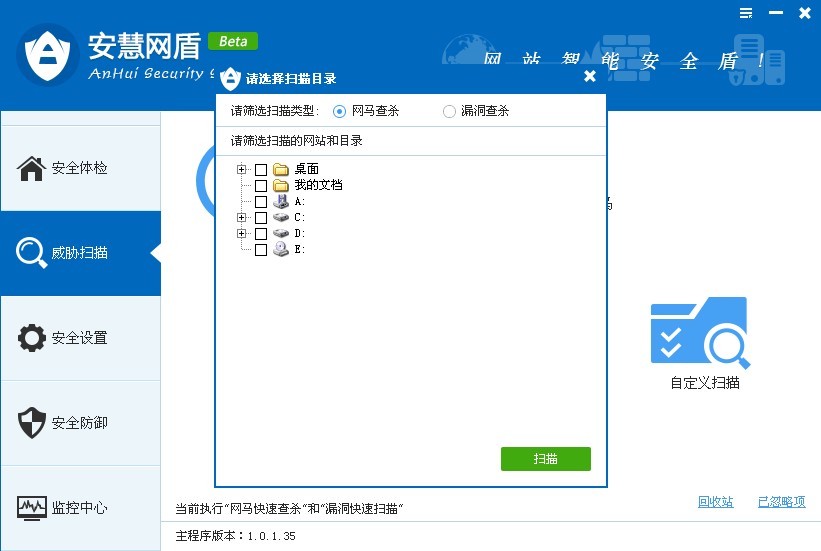Click the monitor icon for 监控中心
Screen dimensions: 821x551
32,508
